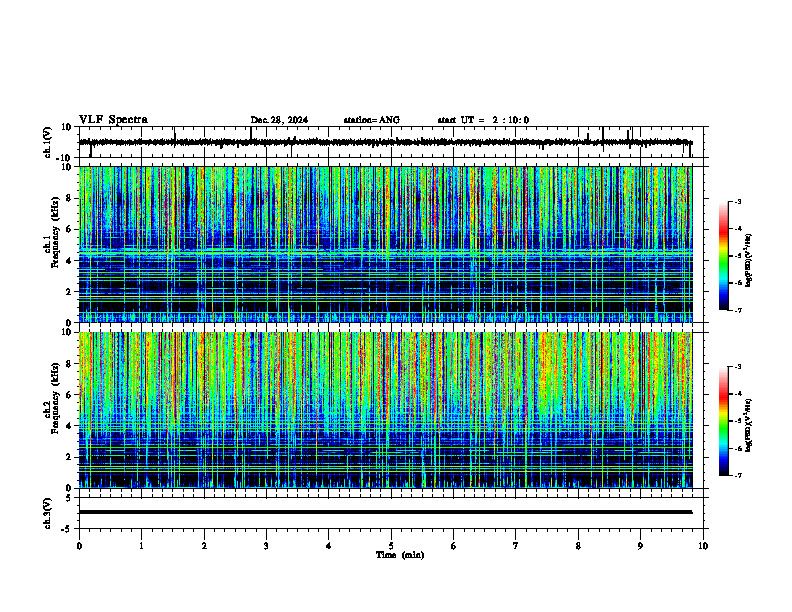Click ch.1 color bar "-3" top value

pyautogui.click(x=737, y=202)
